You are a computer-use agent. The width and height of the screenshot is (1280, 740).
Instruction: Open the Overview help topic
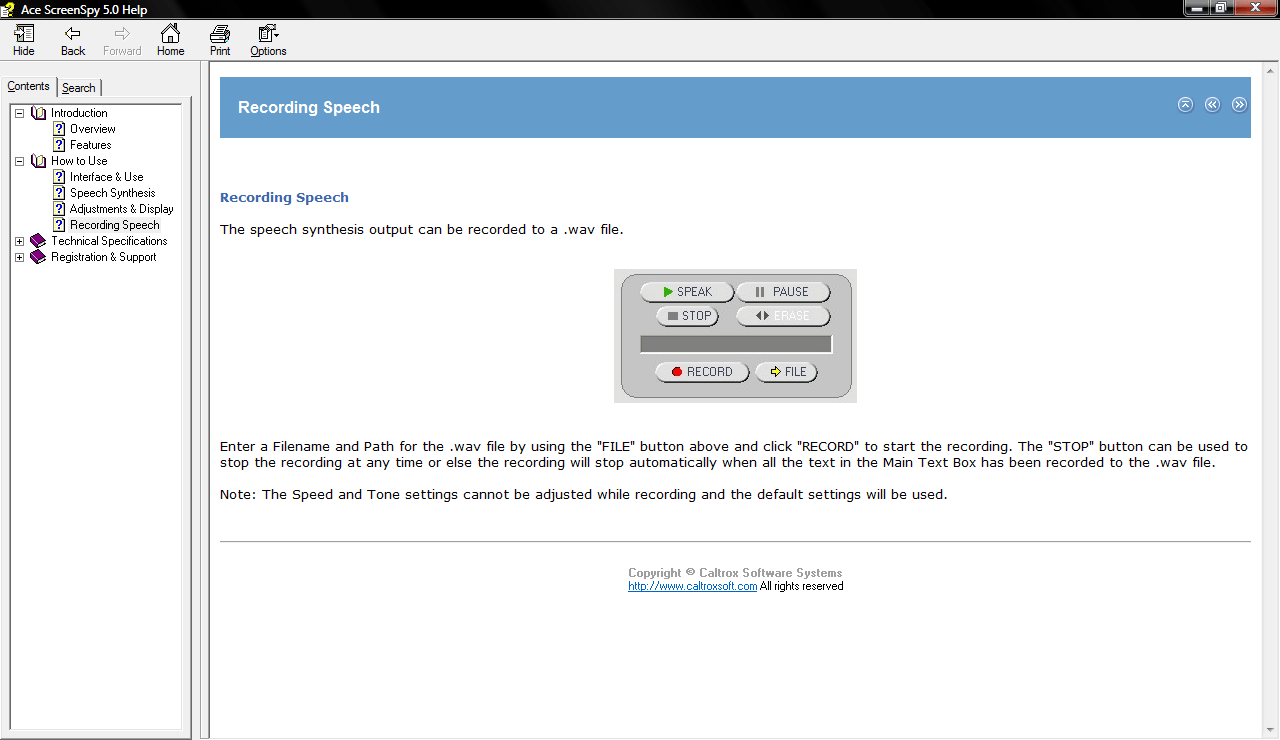click(x=93, y=129)
